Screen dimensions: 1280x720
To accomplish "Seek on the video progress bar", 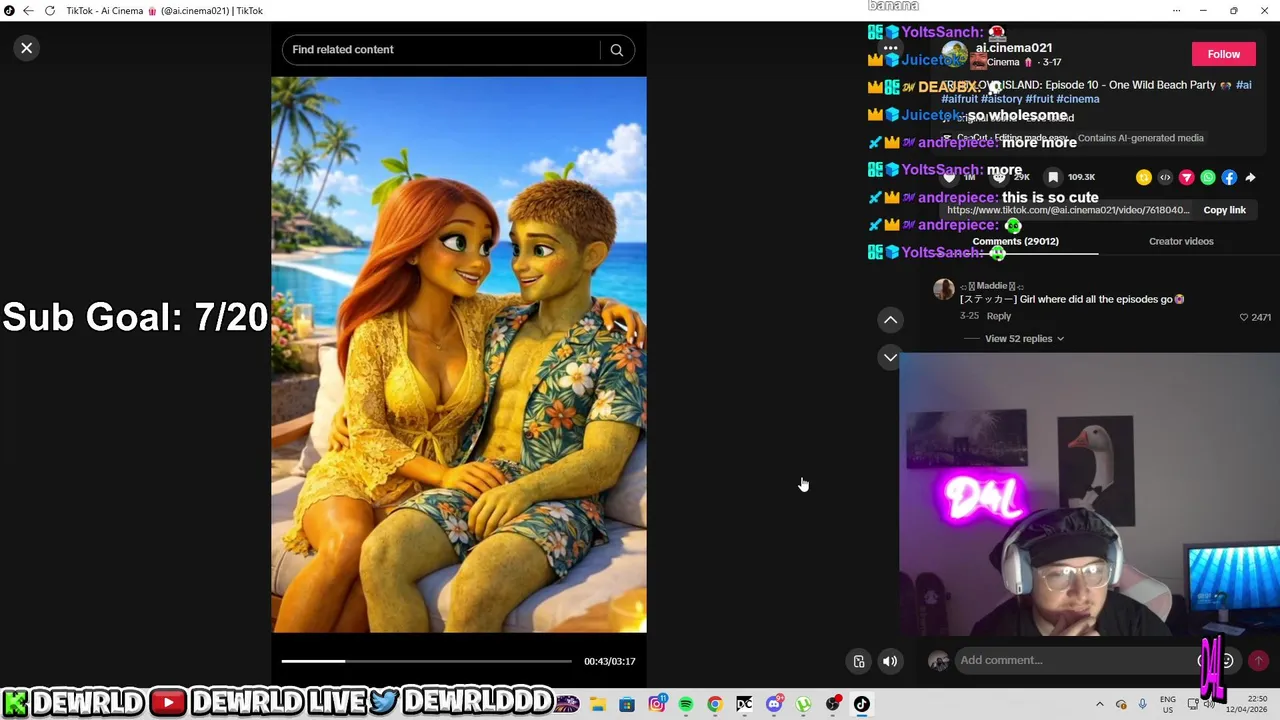I will tap(426, 661).
